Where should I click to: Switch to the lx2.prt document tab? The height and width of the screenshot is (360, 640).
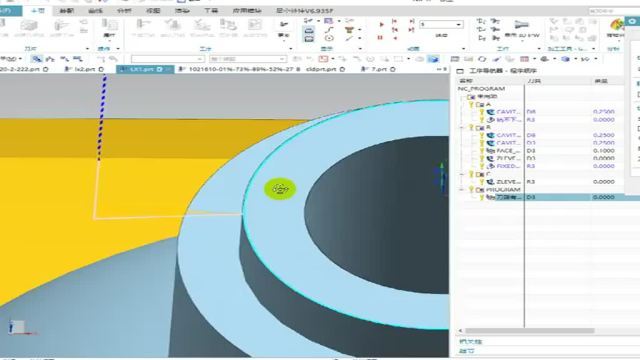tap(84, 69)
